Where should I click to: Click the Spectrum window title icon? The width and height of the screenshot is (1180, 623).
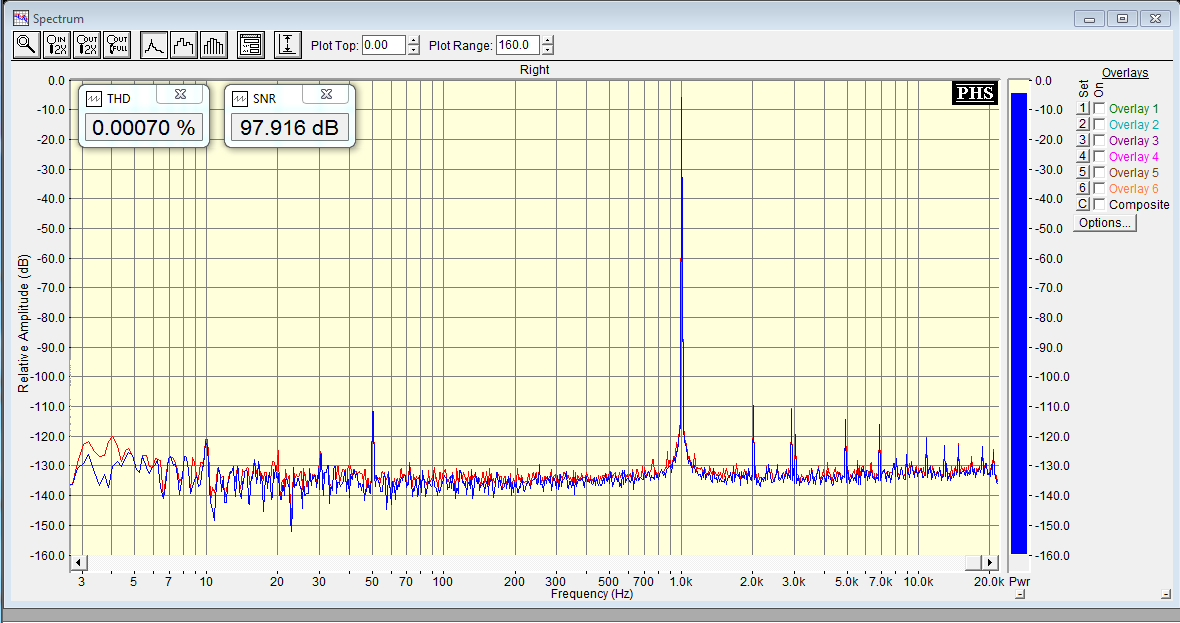(20, 18)
